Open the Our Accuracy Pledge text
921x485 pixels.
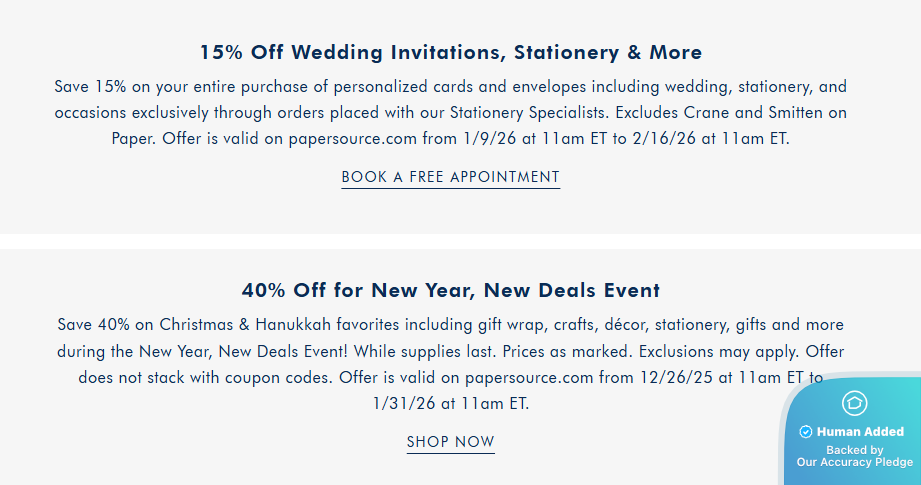click(854, 462)
